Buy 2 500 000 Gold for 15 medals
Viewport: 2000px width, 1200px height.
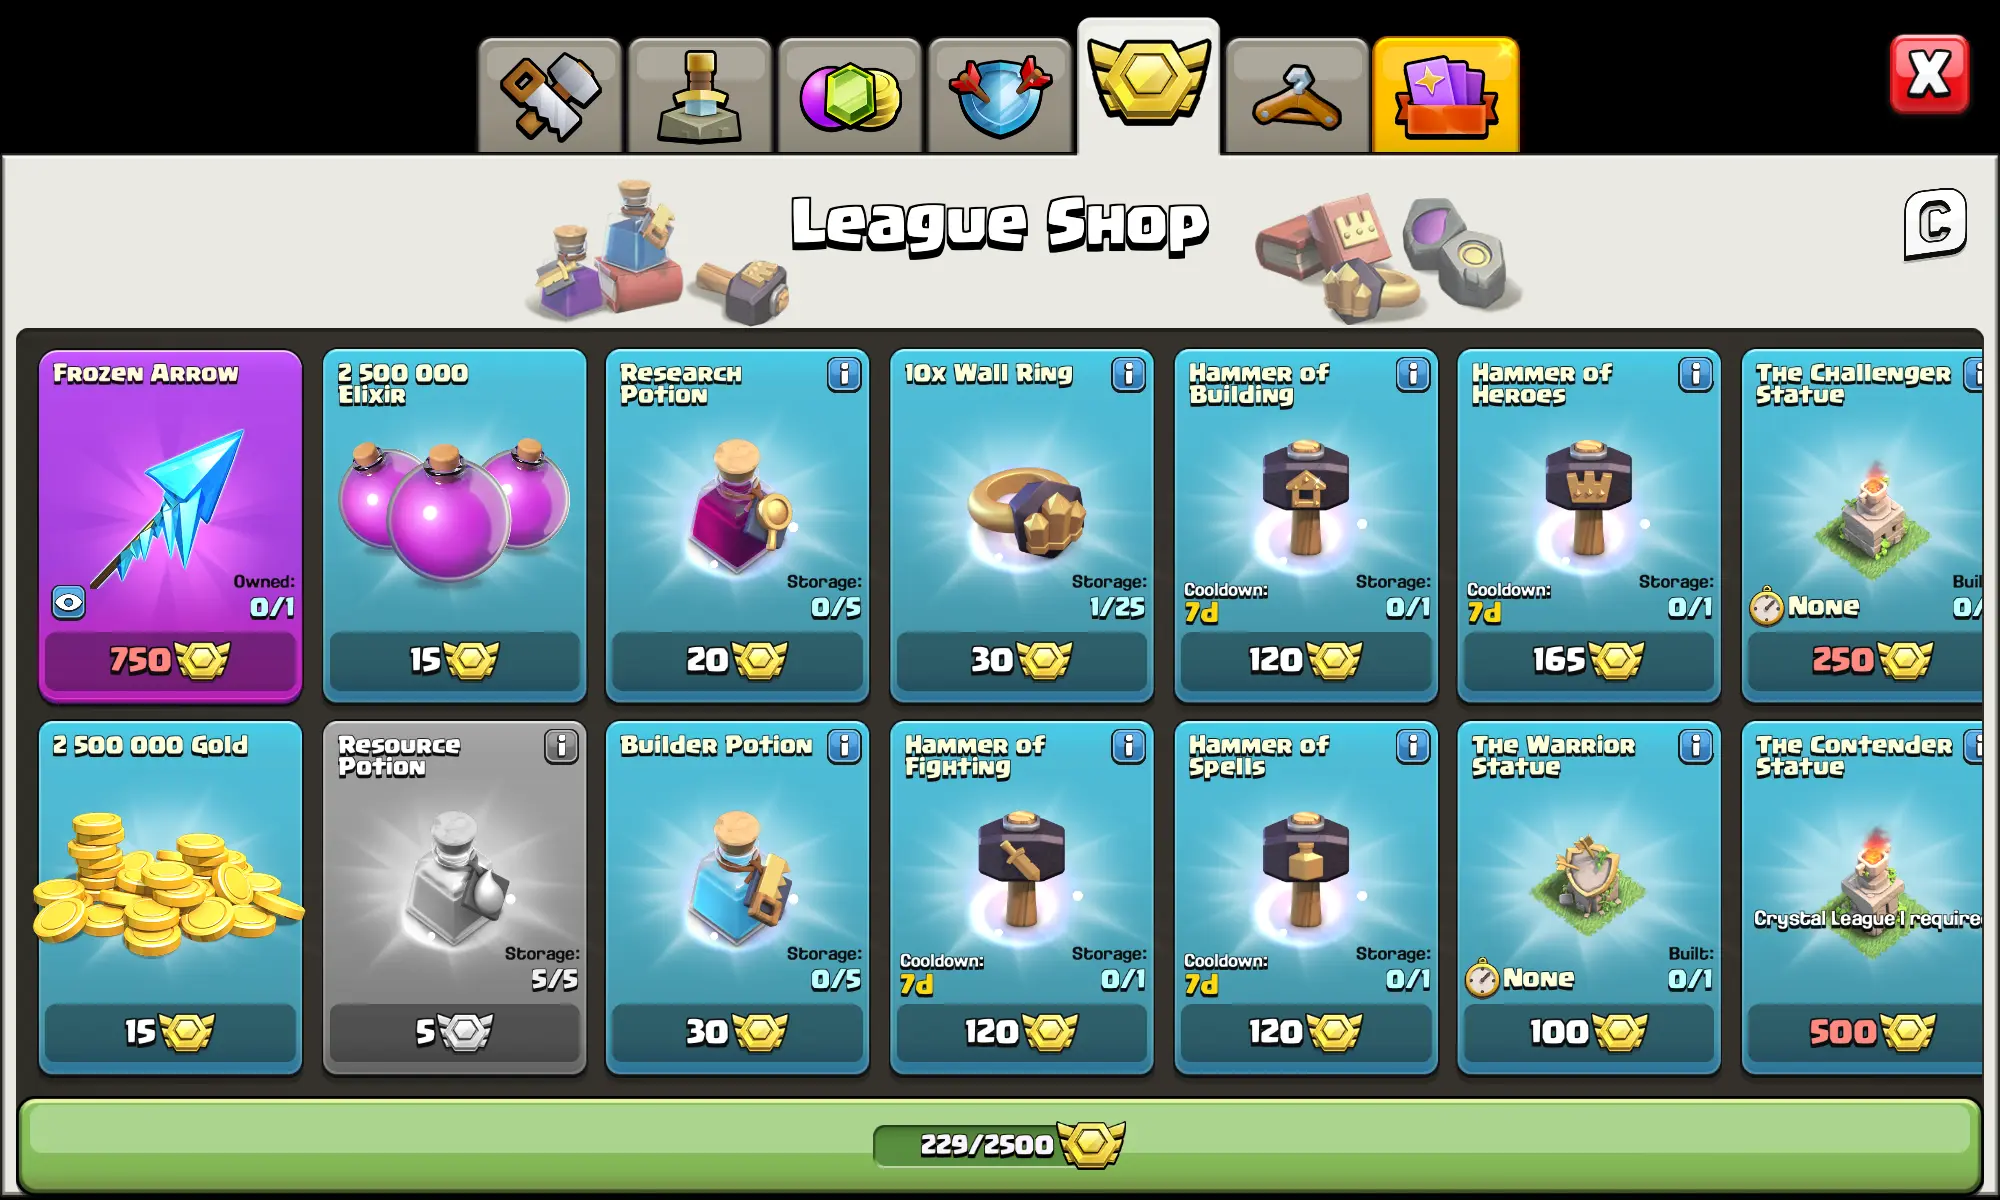click(170, 1033)
